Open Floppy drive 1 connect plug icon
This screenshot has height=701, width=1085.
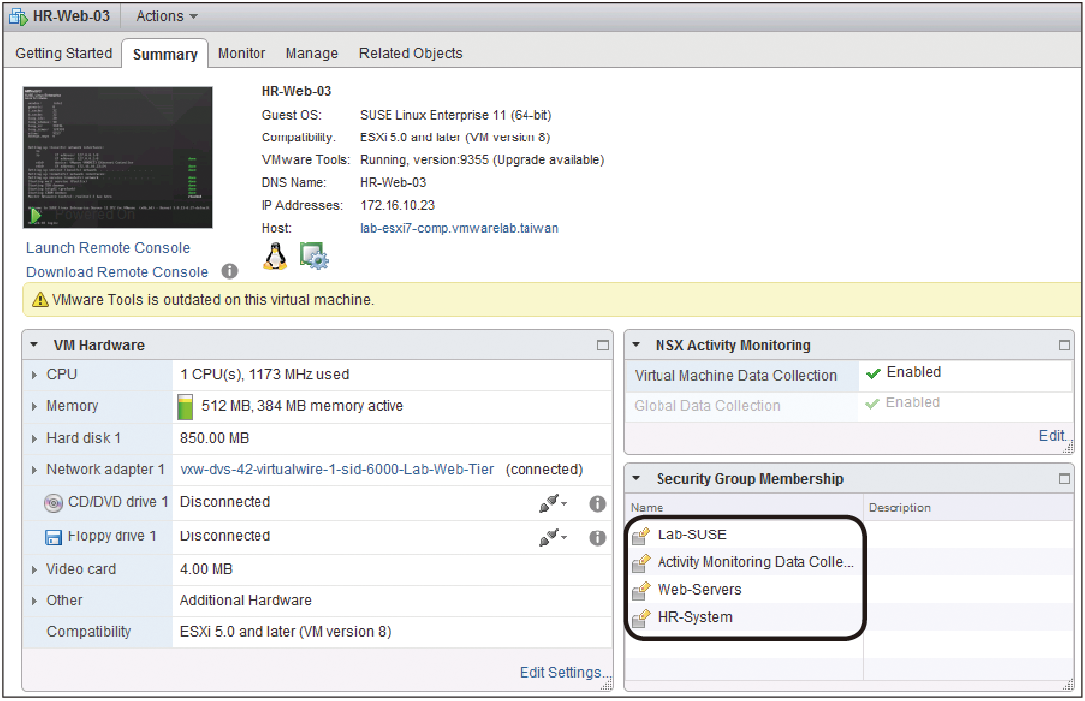[x=553, y=537]
